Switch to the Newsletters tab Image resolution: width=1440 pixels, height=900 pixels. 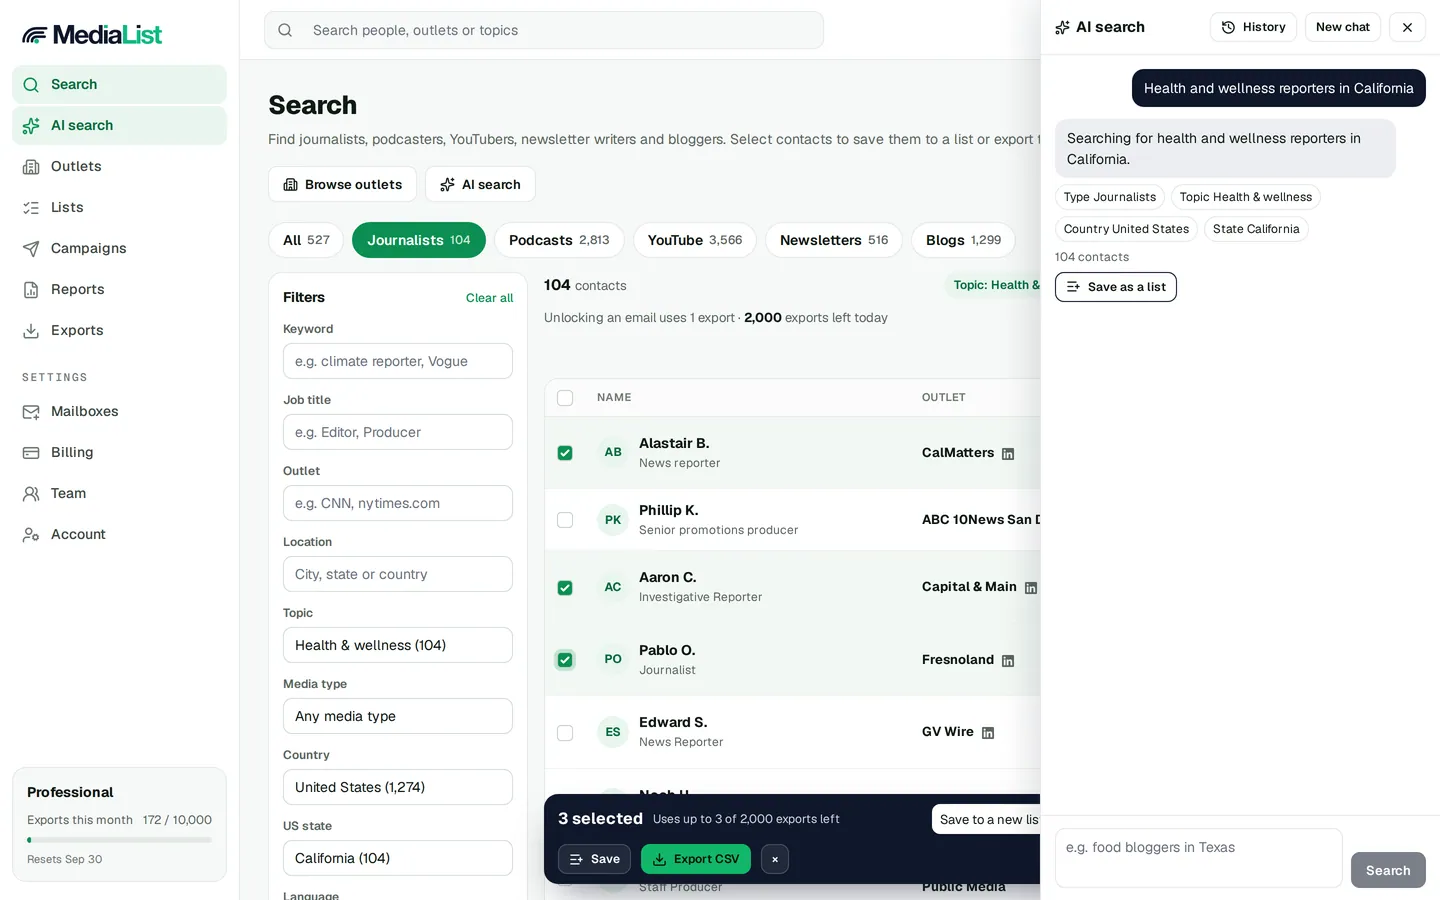834,240
